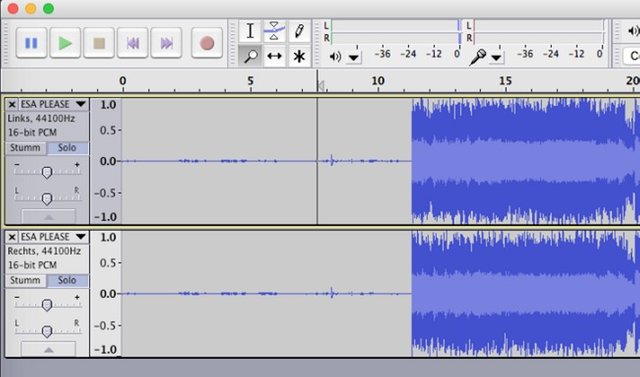Close the Rechts track with X
The image size is (640, 377).
click(12, 237)
